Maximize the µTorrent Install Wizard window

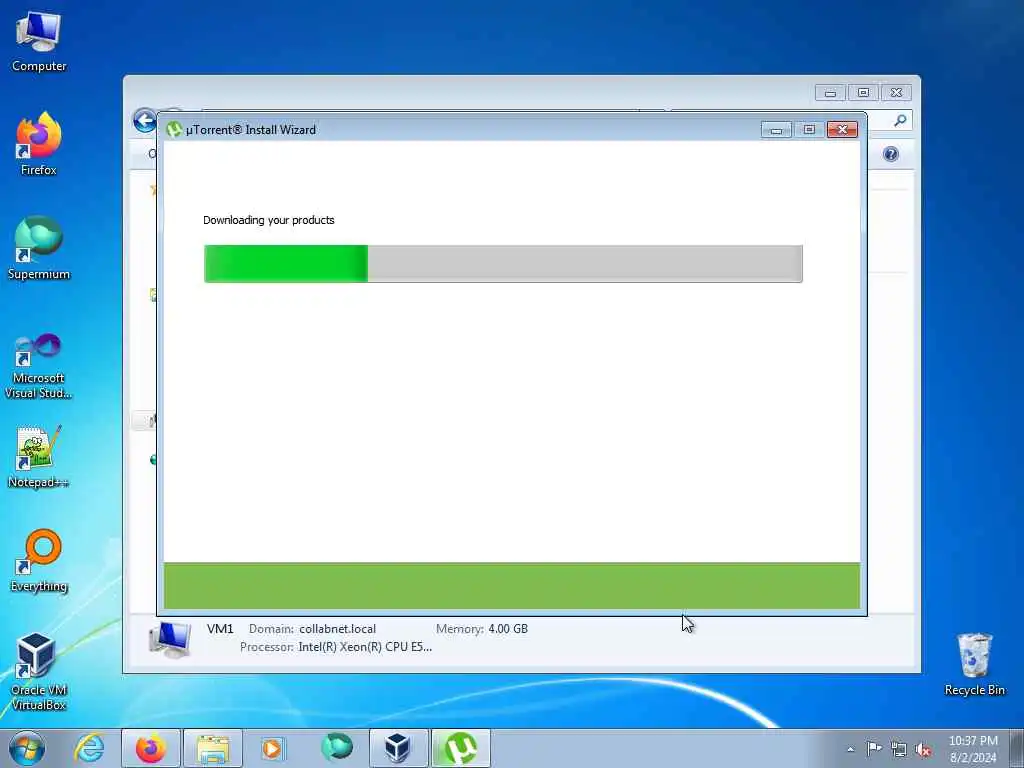click(809, 130)
